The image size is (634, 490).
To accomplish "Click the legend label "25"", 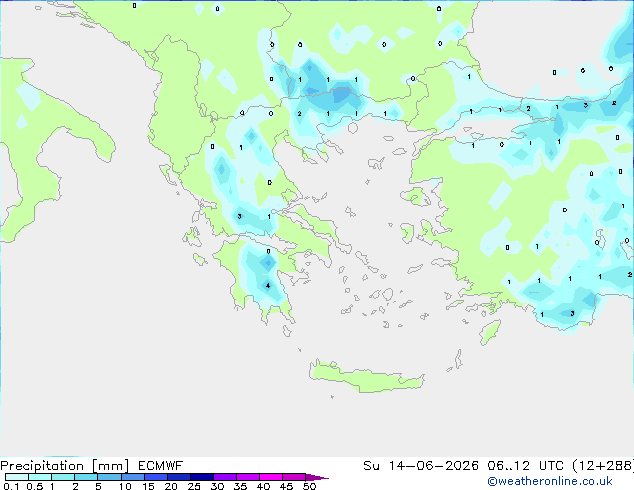I will 194,486.
